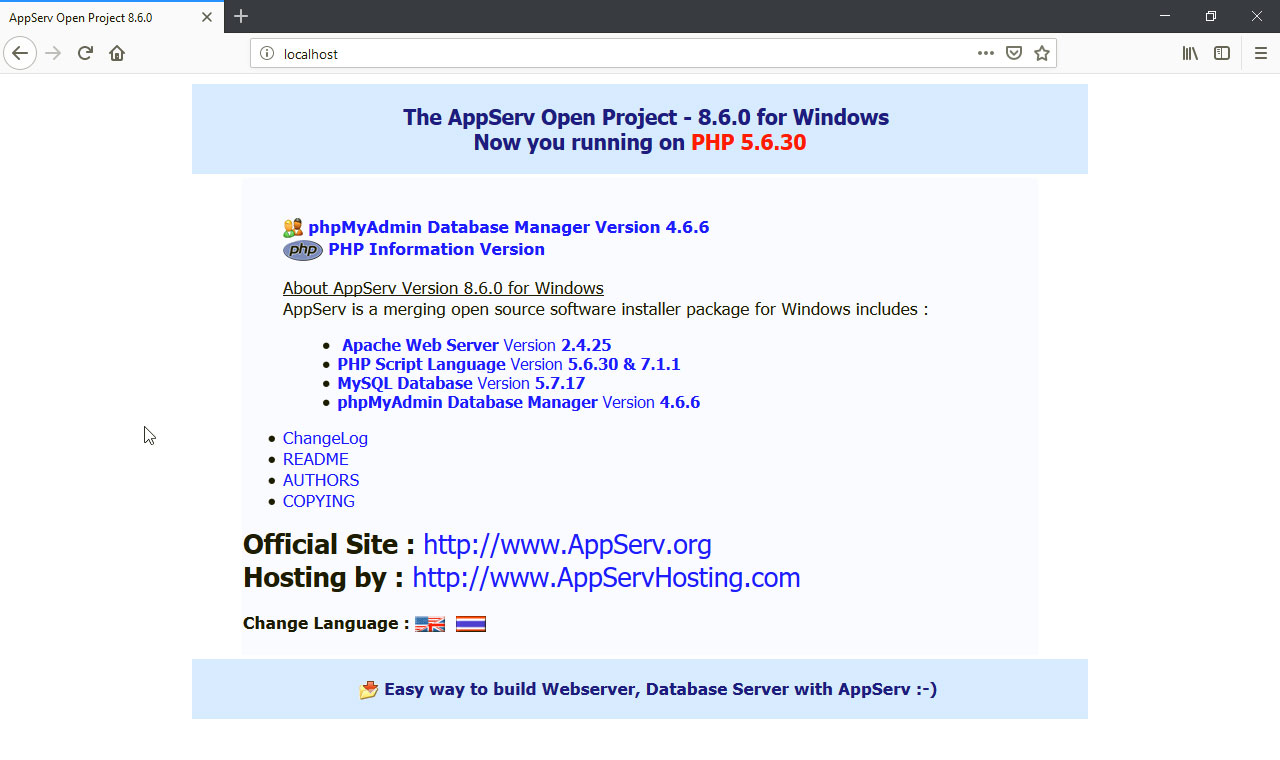Open the Library panel
The image size is (1280, 760).
1189,53
